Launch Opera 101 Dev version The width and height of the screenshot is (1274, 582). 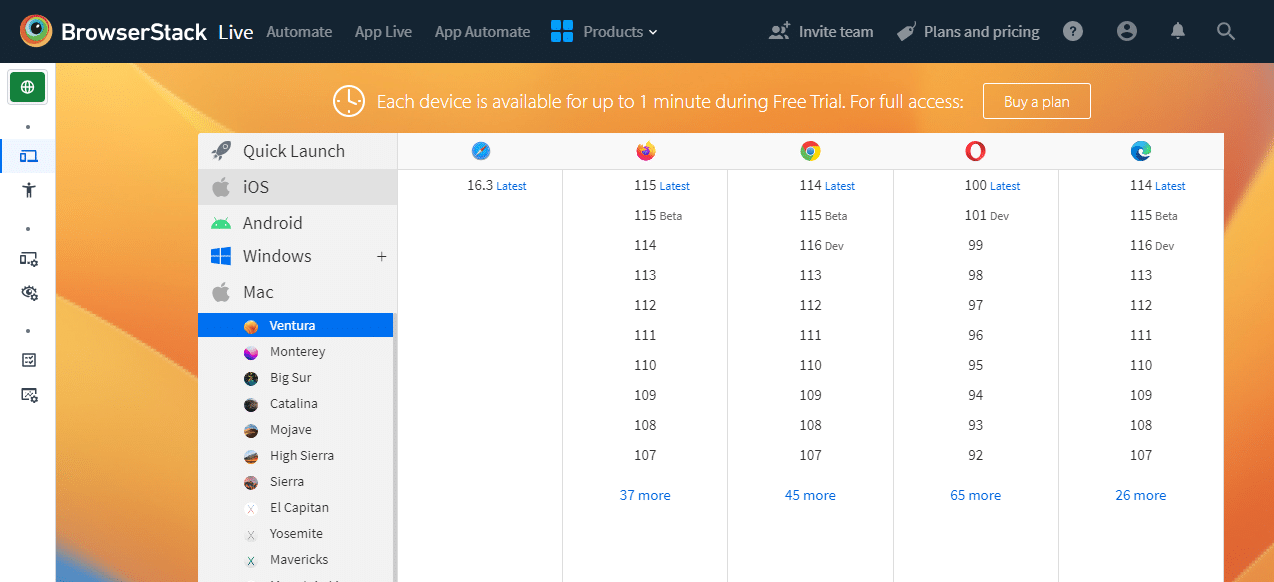pyautogui.click(x=987, y=215)
